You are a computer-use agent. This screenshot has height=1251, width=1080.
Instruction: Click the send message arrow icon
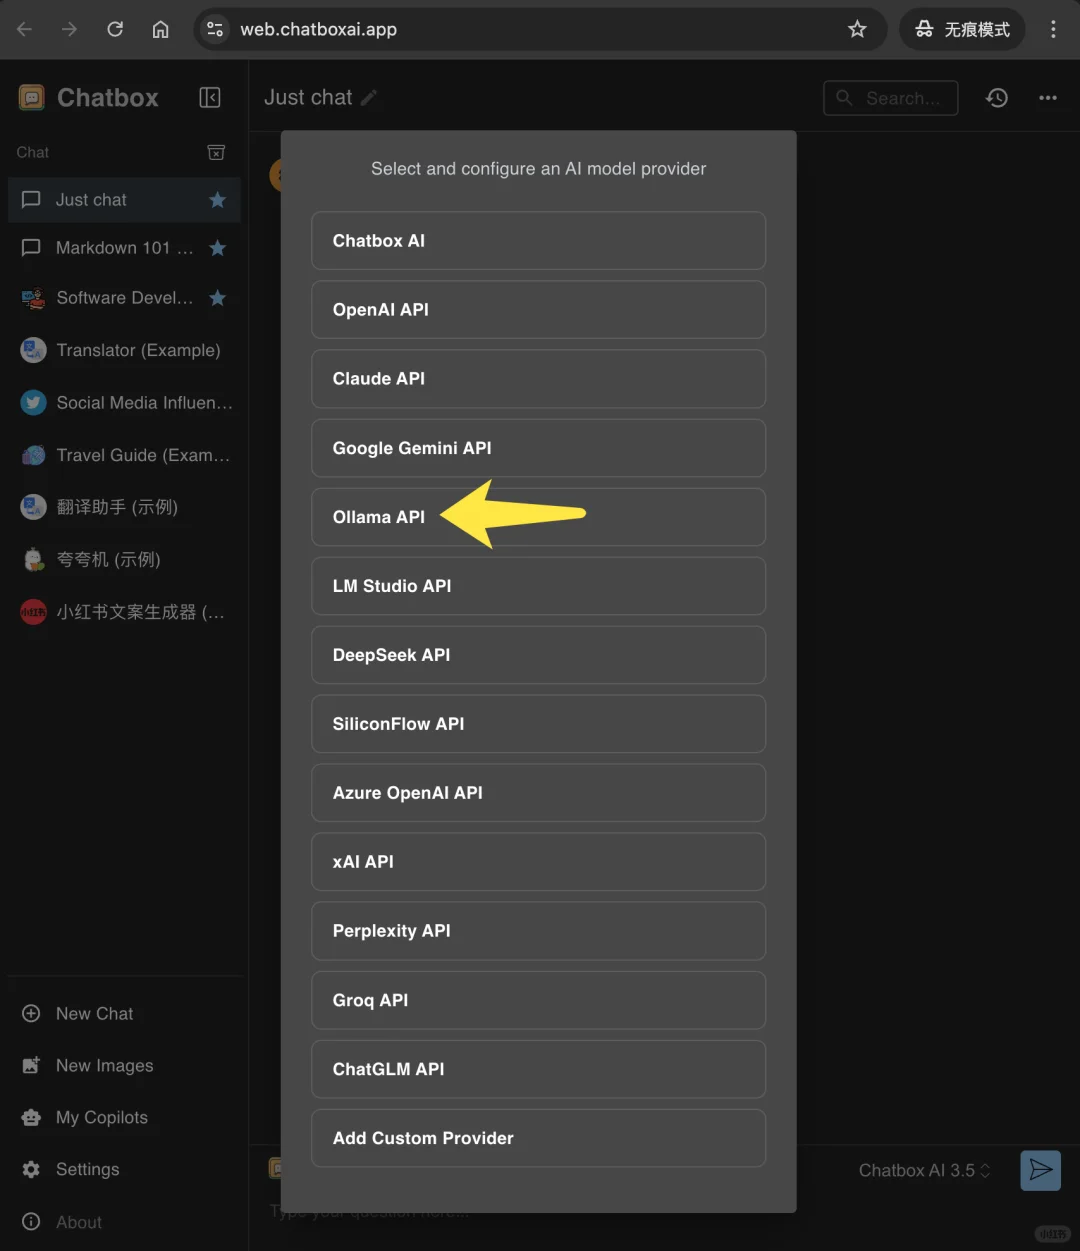click(x=1040, y=1170)
